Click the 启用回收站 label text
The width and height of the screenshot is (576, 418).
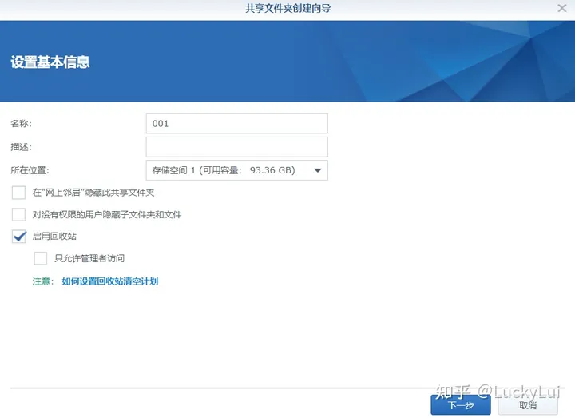[55, 237]
